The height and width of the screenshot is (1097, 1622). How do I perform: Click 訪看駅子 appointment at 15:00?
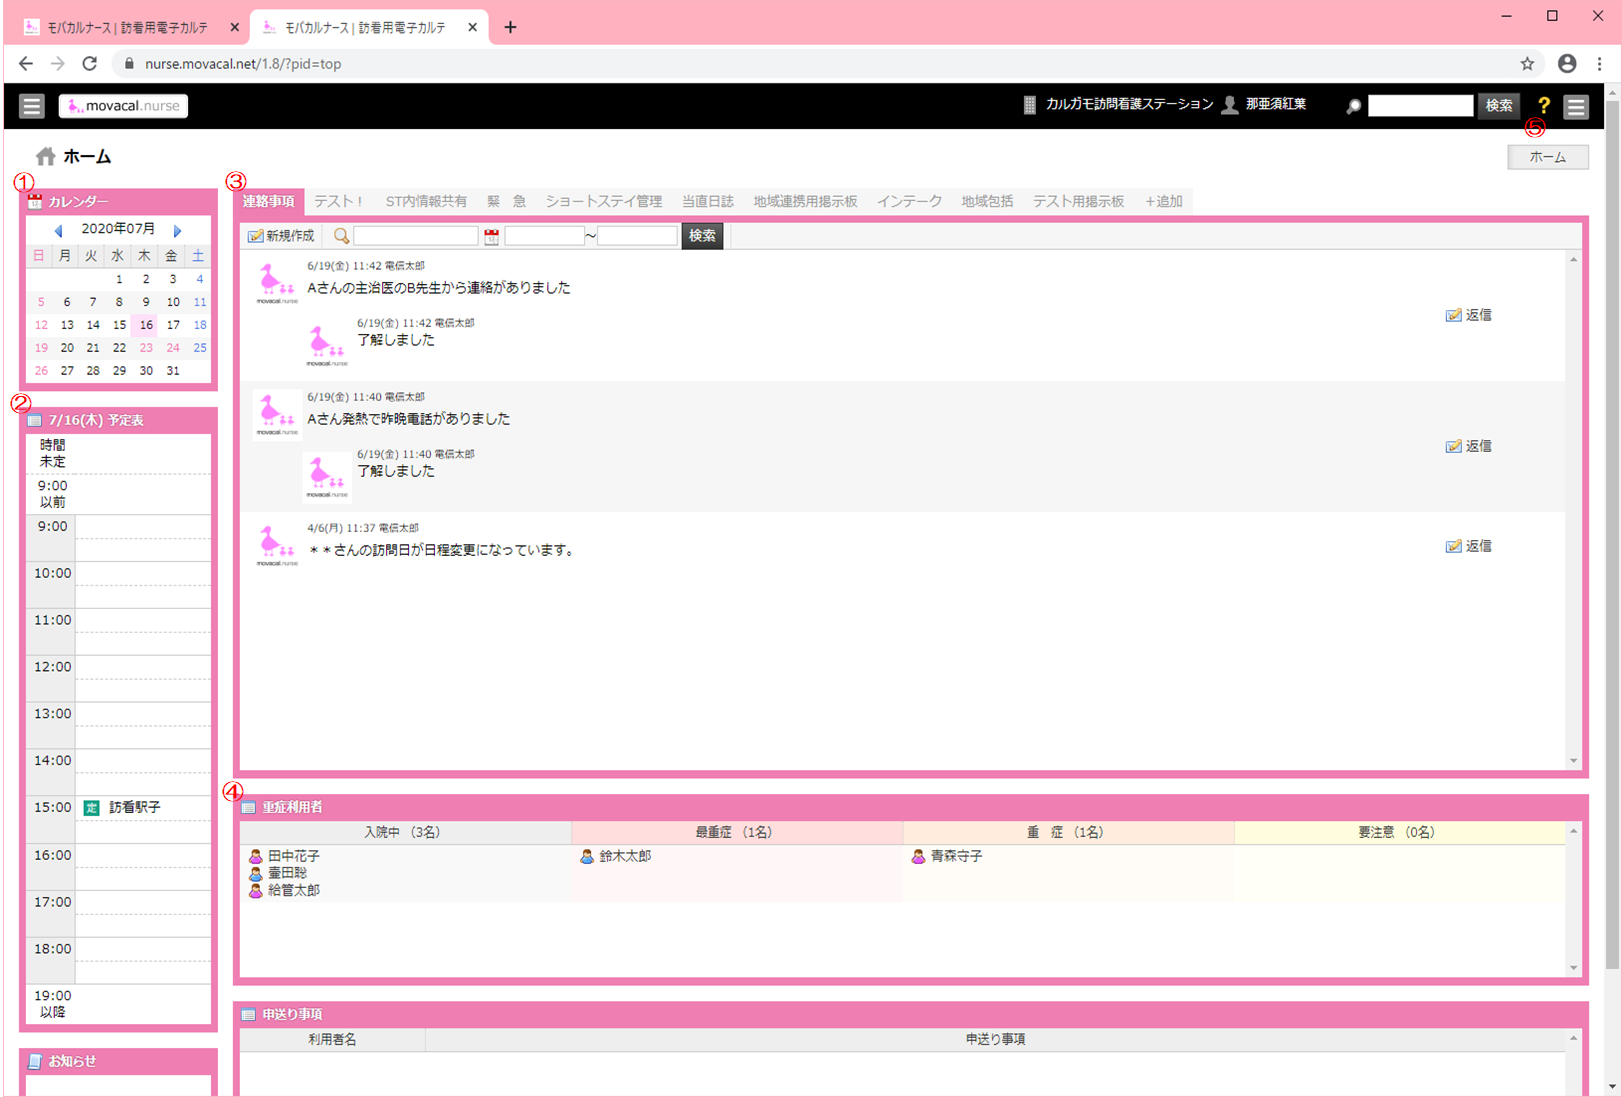[135, 808]
